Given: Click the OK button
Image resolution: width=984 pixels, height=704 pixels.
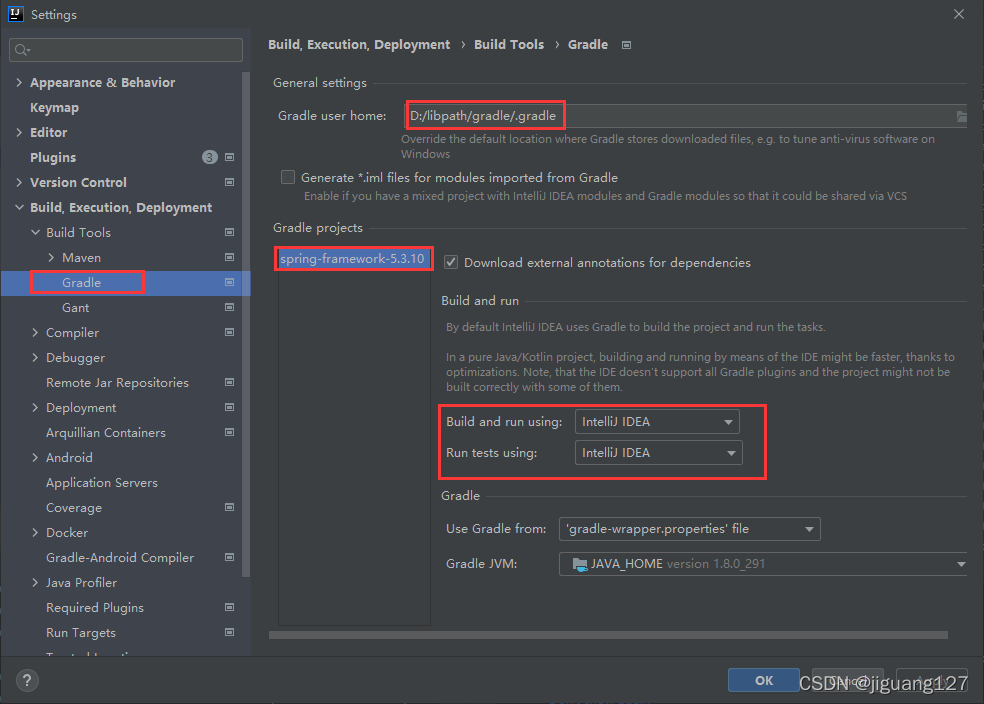Looking at the screenshot, I should click(x=763, y=680).
